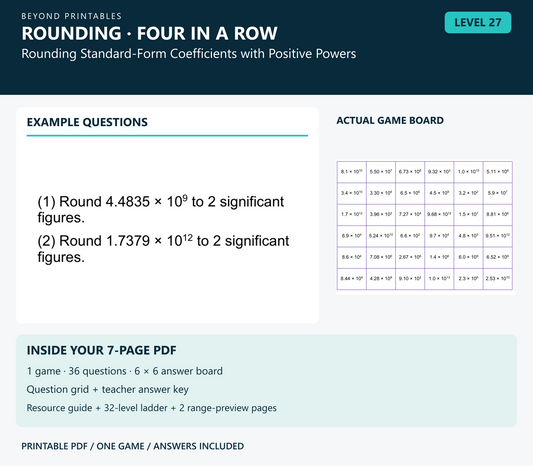Click the game board cell starting 4.5
The image size is (533, 466).
[x=439, y=193]
